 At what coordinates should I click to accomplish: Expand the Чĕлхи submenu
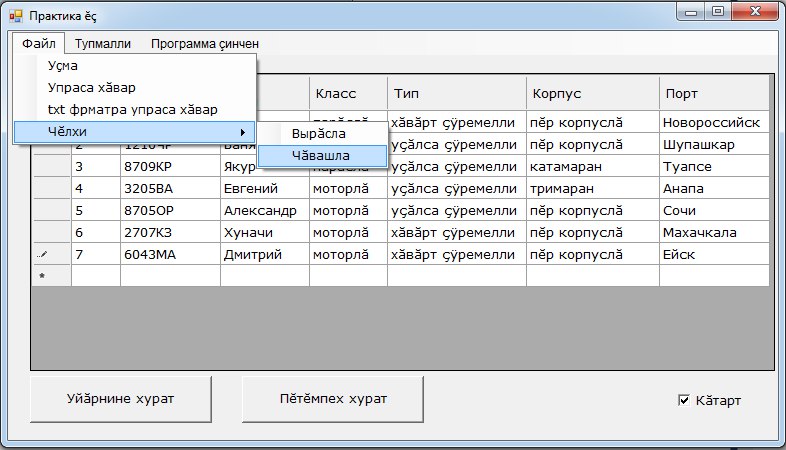[134, 132]
